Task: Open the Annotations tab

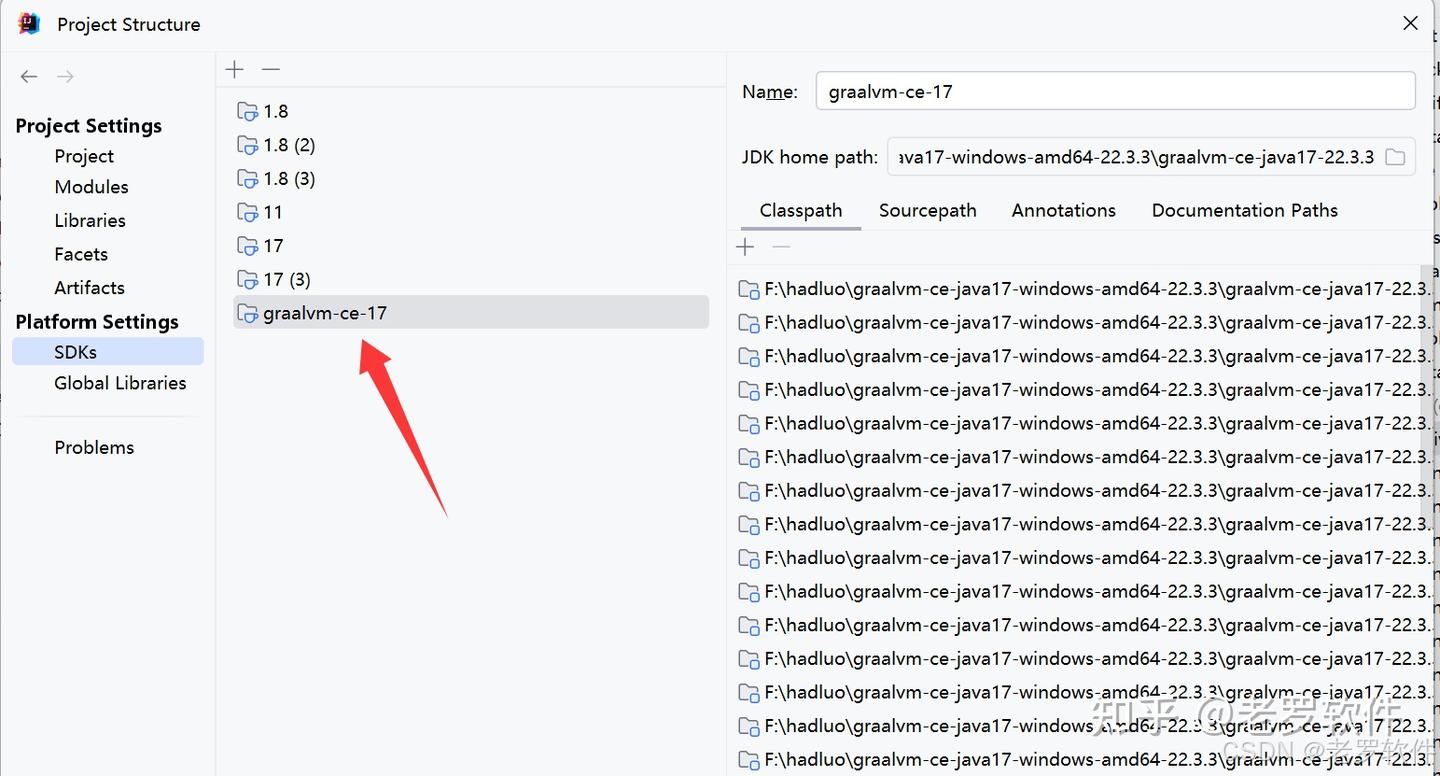Action: click(1063, 210)
